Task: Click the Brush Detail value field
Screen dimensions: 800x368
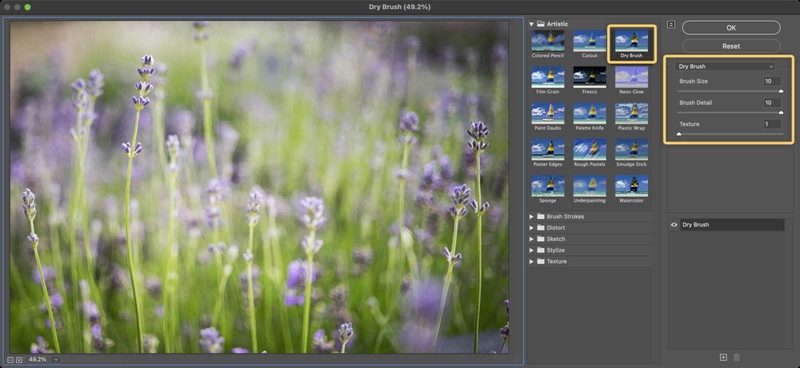Action: click(772, 103)
